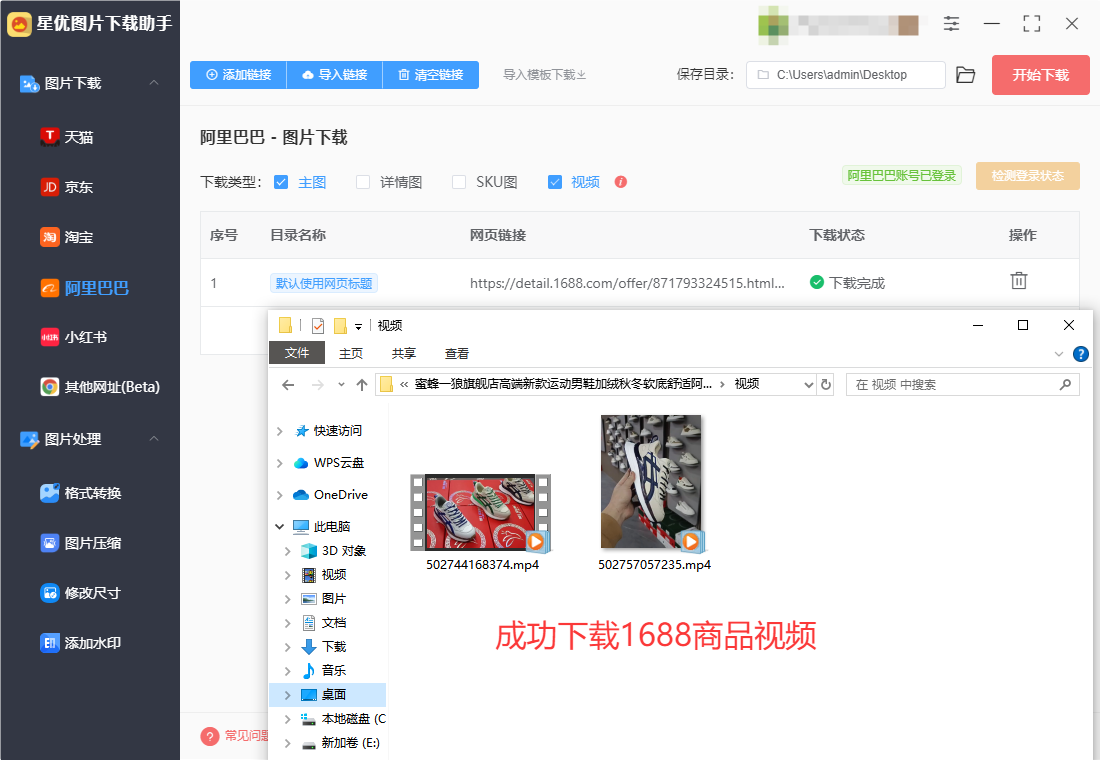Open 其他网址(Beta) downloader

[100, 387]
